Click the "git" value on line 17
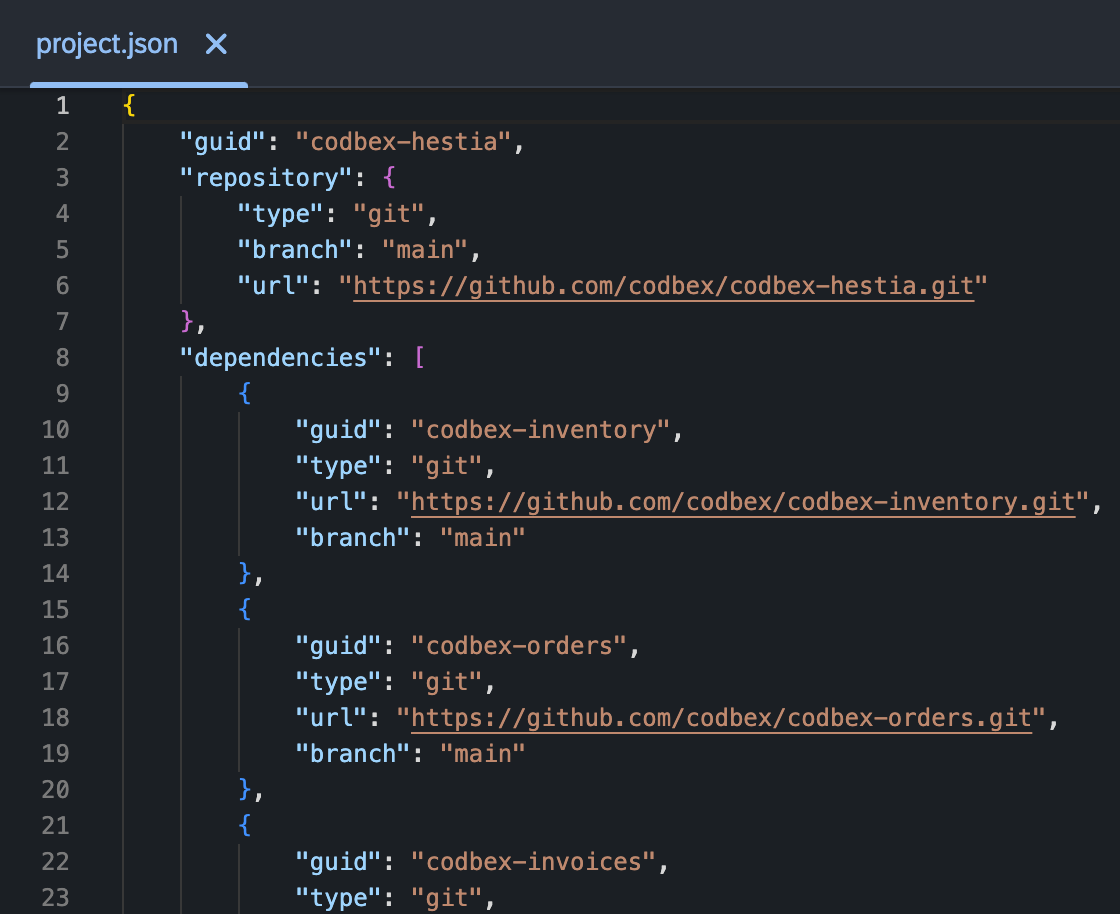Viewport: 1120px width, 914px height. [x=447, y=681]
